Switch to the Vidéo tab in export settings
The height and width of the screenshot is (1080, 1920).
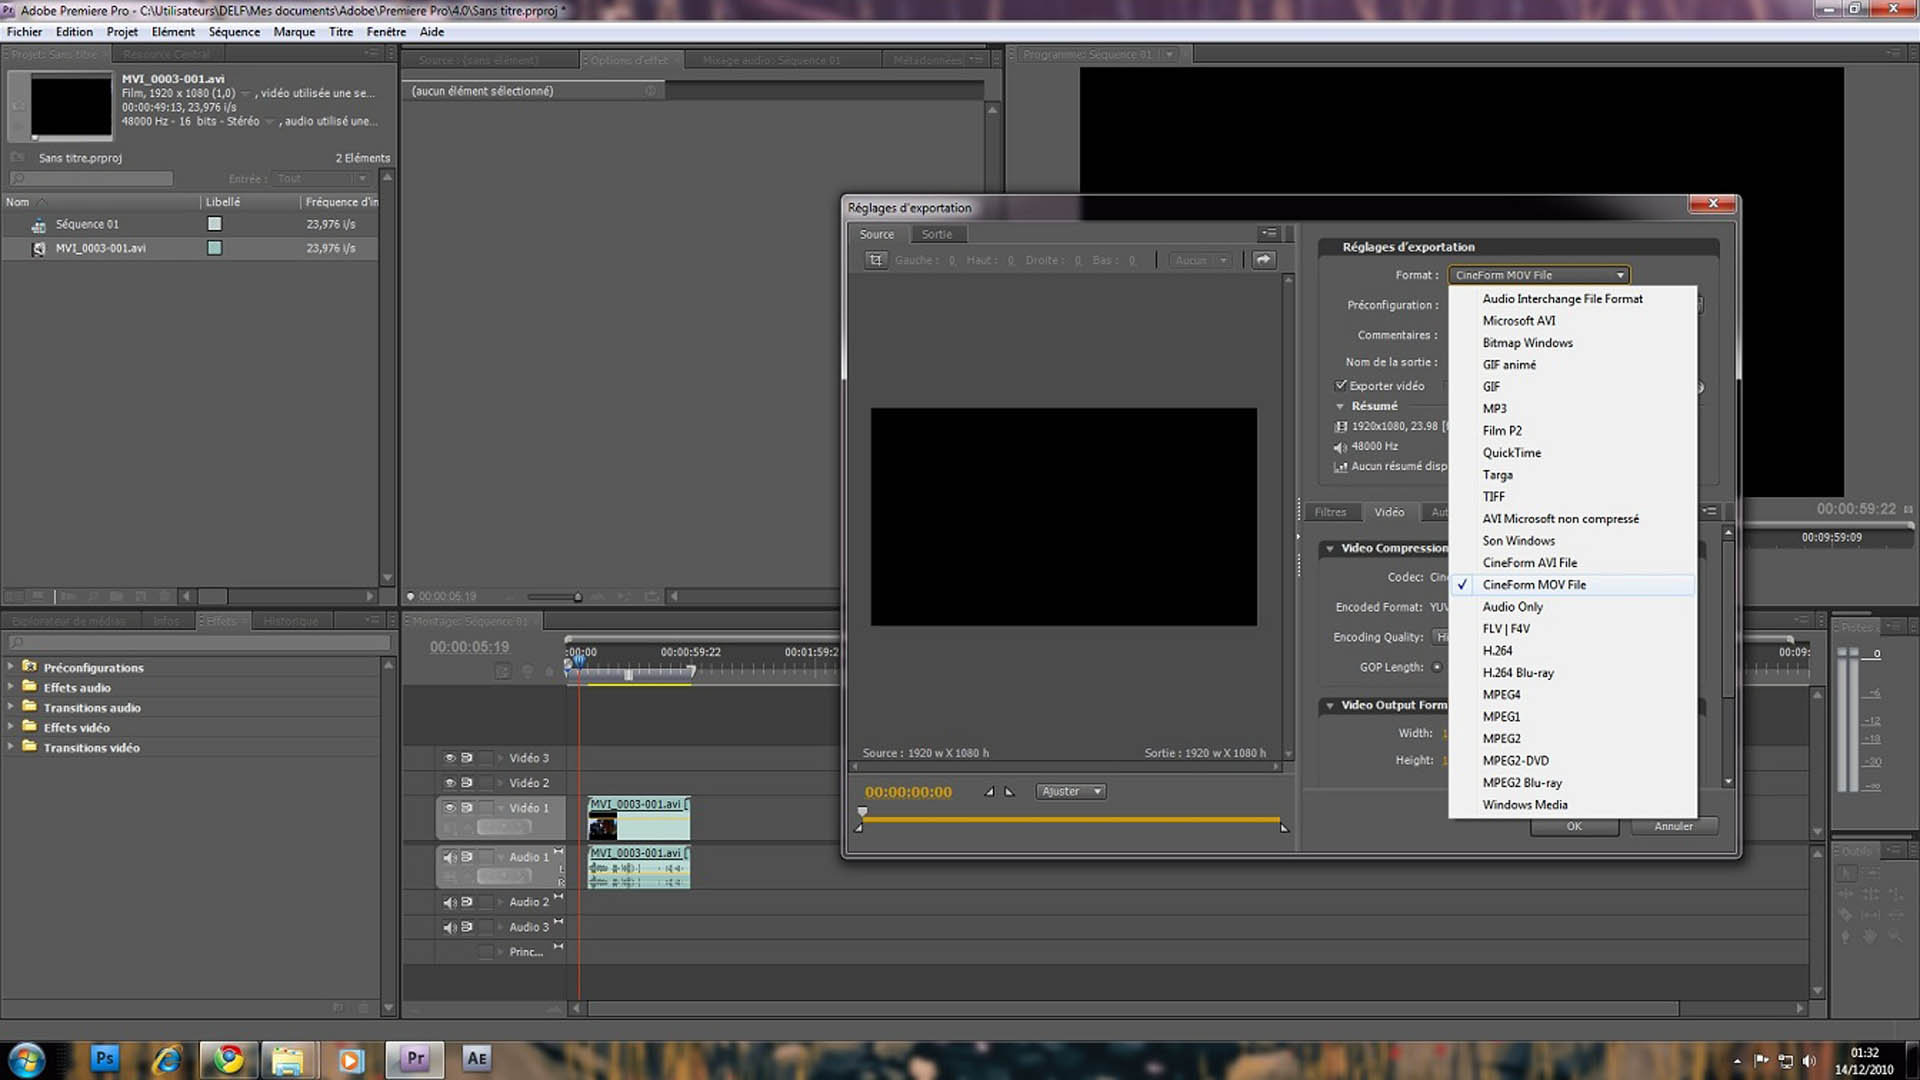[1389, 512]
